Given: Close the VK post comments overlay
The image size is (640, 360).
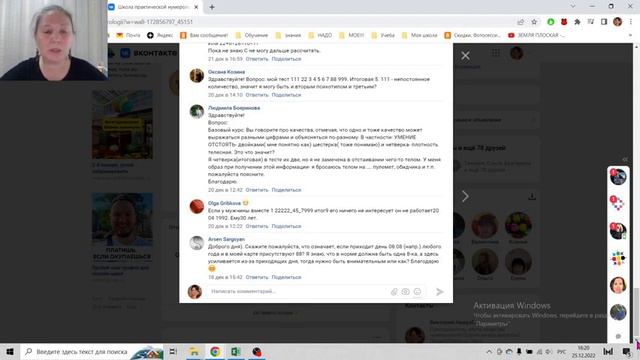Looking at the screenshot, I should pos(465,56).
